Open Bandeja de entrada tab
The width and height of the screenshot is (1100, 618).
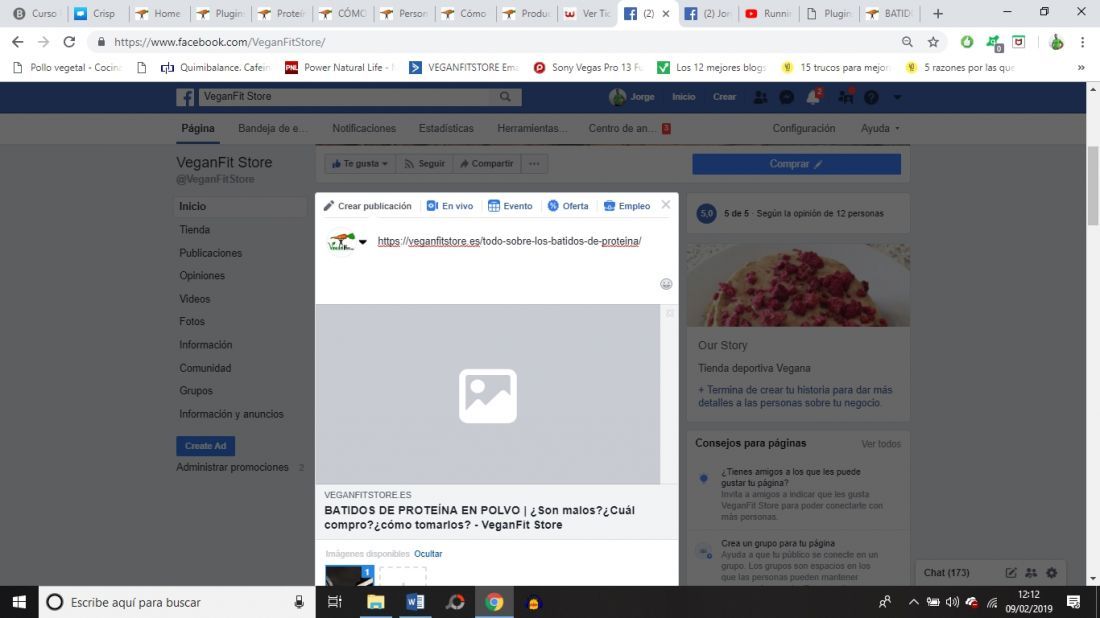pos(272,128)
